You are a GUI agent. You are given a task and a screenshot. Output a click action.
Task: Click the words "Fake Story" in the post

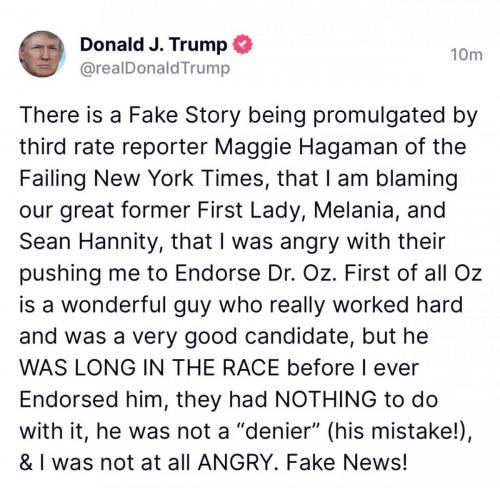(184, 115)
